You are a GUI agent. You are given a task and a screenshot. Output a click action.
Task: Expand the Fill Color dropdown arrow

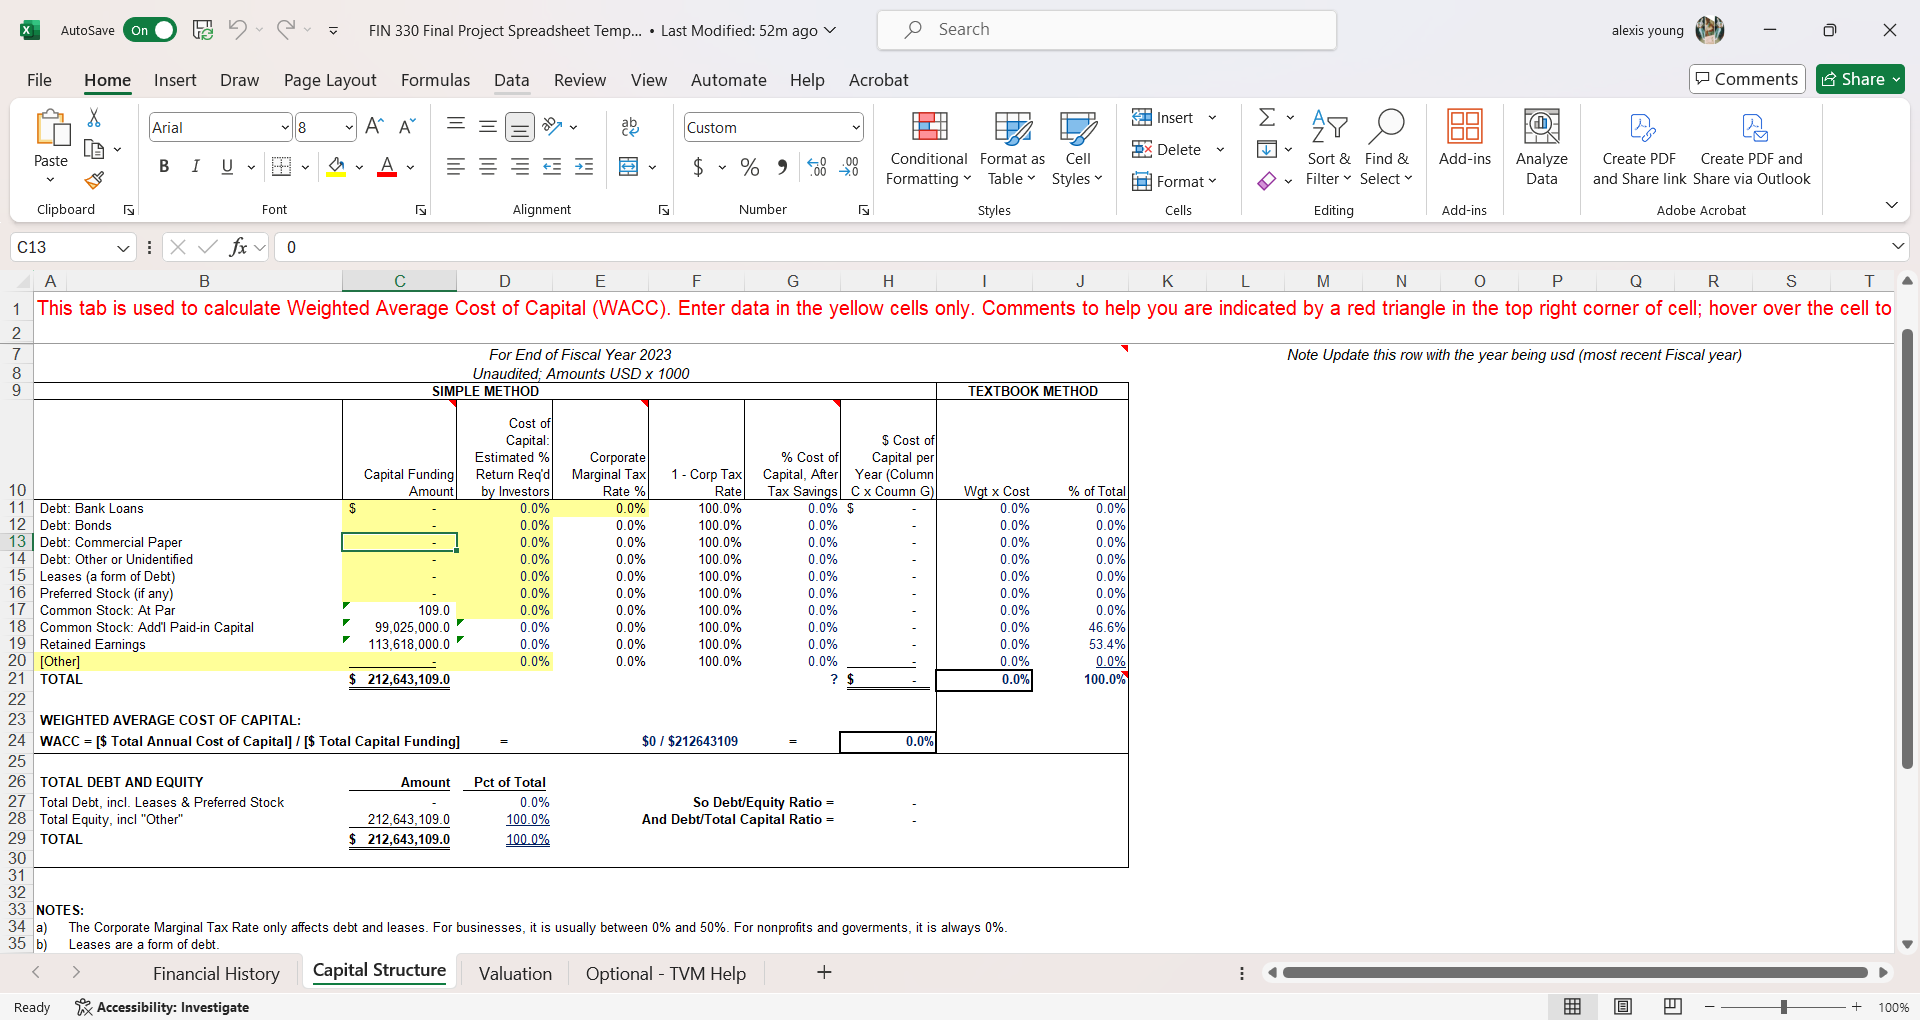point(359,167)
